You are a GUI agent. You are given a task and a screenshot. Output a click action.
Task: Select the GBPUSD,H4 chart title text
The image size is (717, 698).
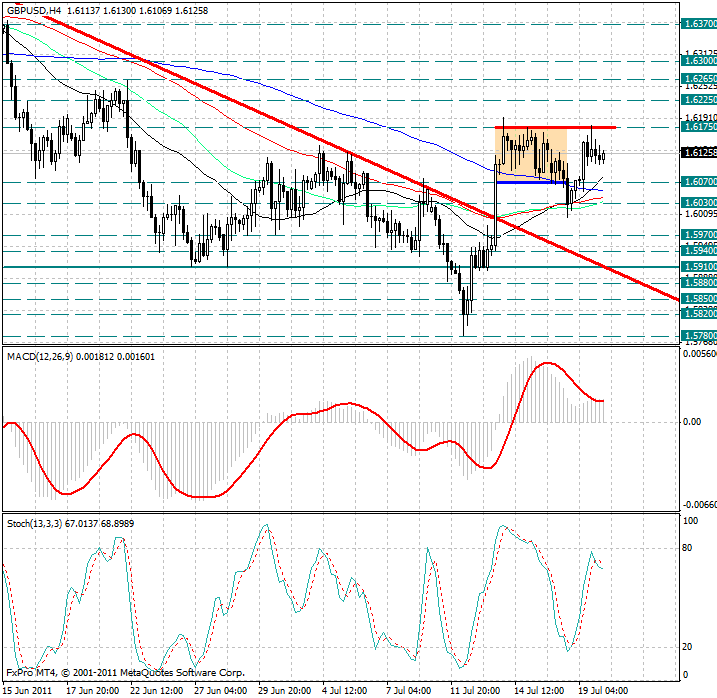coord(35,11)
